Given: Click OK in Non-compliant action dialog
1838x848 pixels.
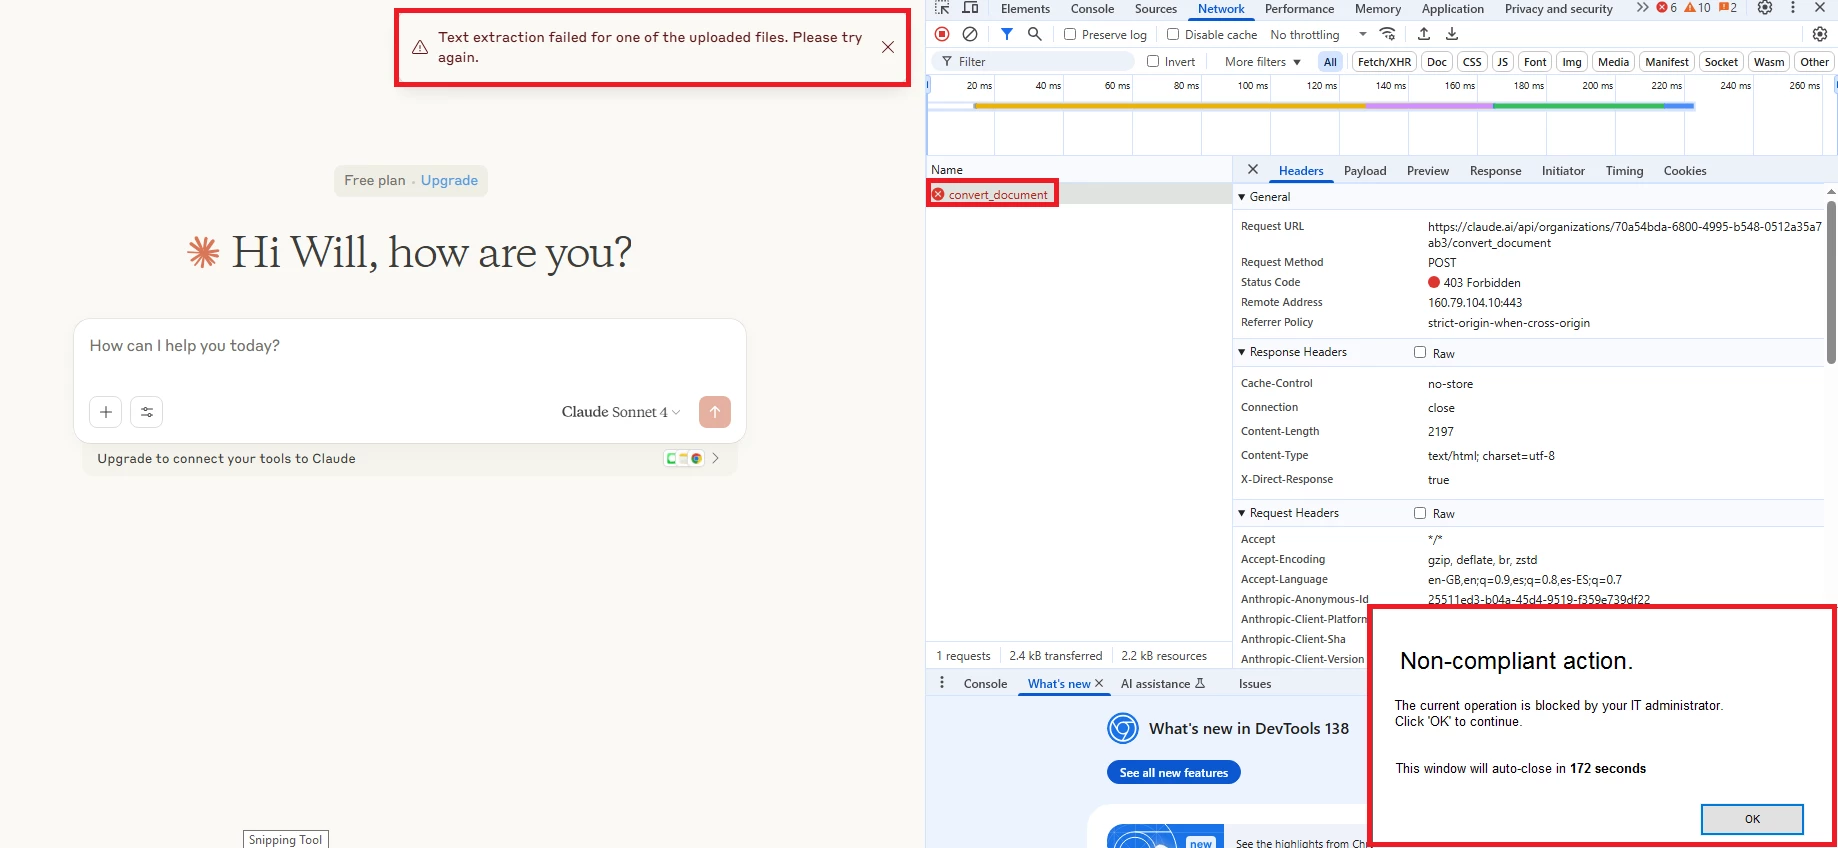Looking at the screenshot, I should click(x=1752, y=819).
